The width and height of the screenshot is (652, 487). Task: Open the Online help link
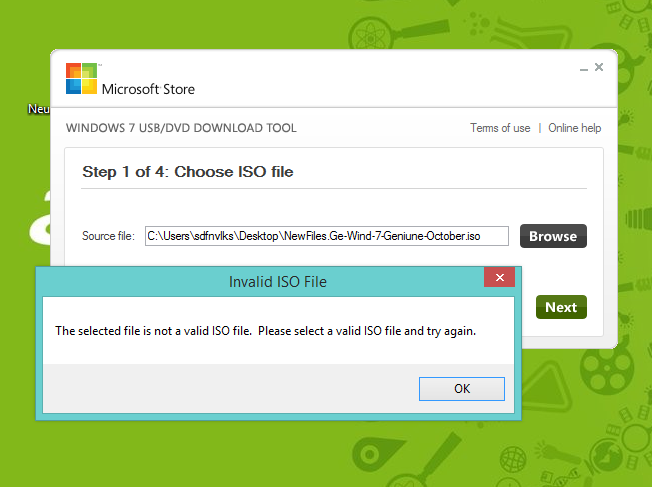pos(574,128)
